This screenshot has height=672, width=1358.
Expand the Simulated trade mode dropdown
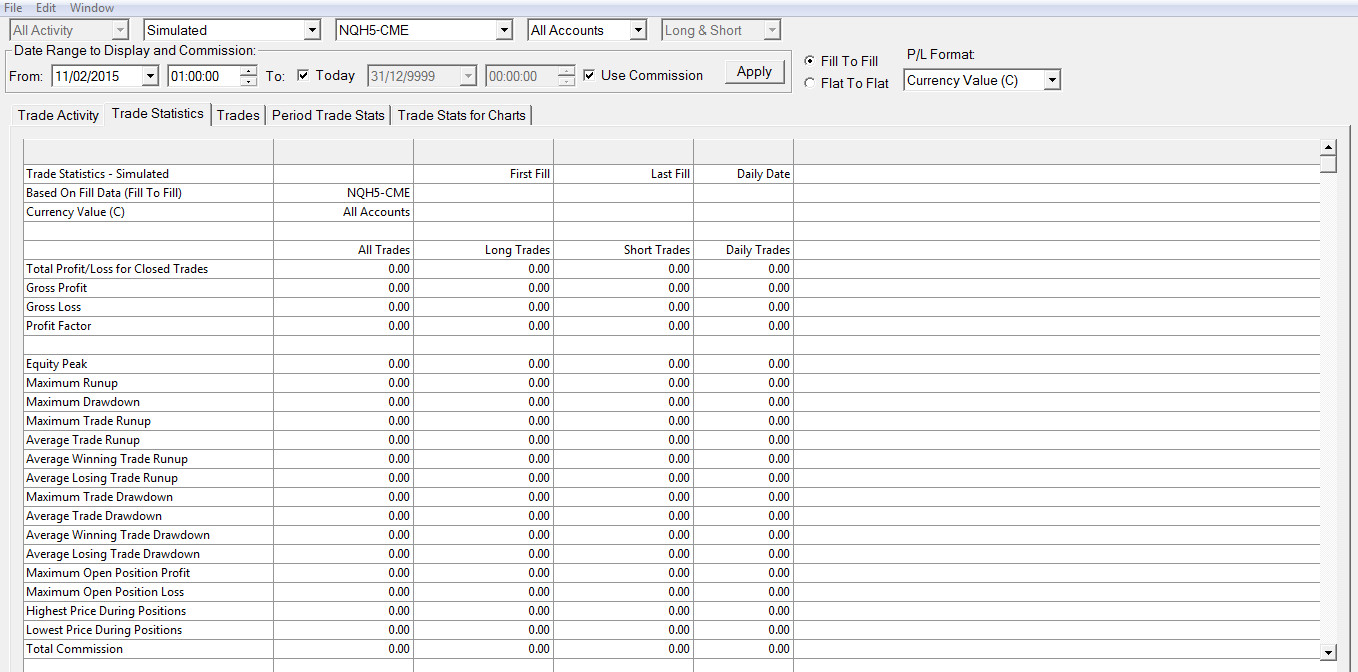pyautogui.click(x=311, y=31)
